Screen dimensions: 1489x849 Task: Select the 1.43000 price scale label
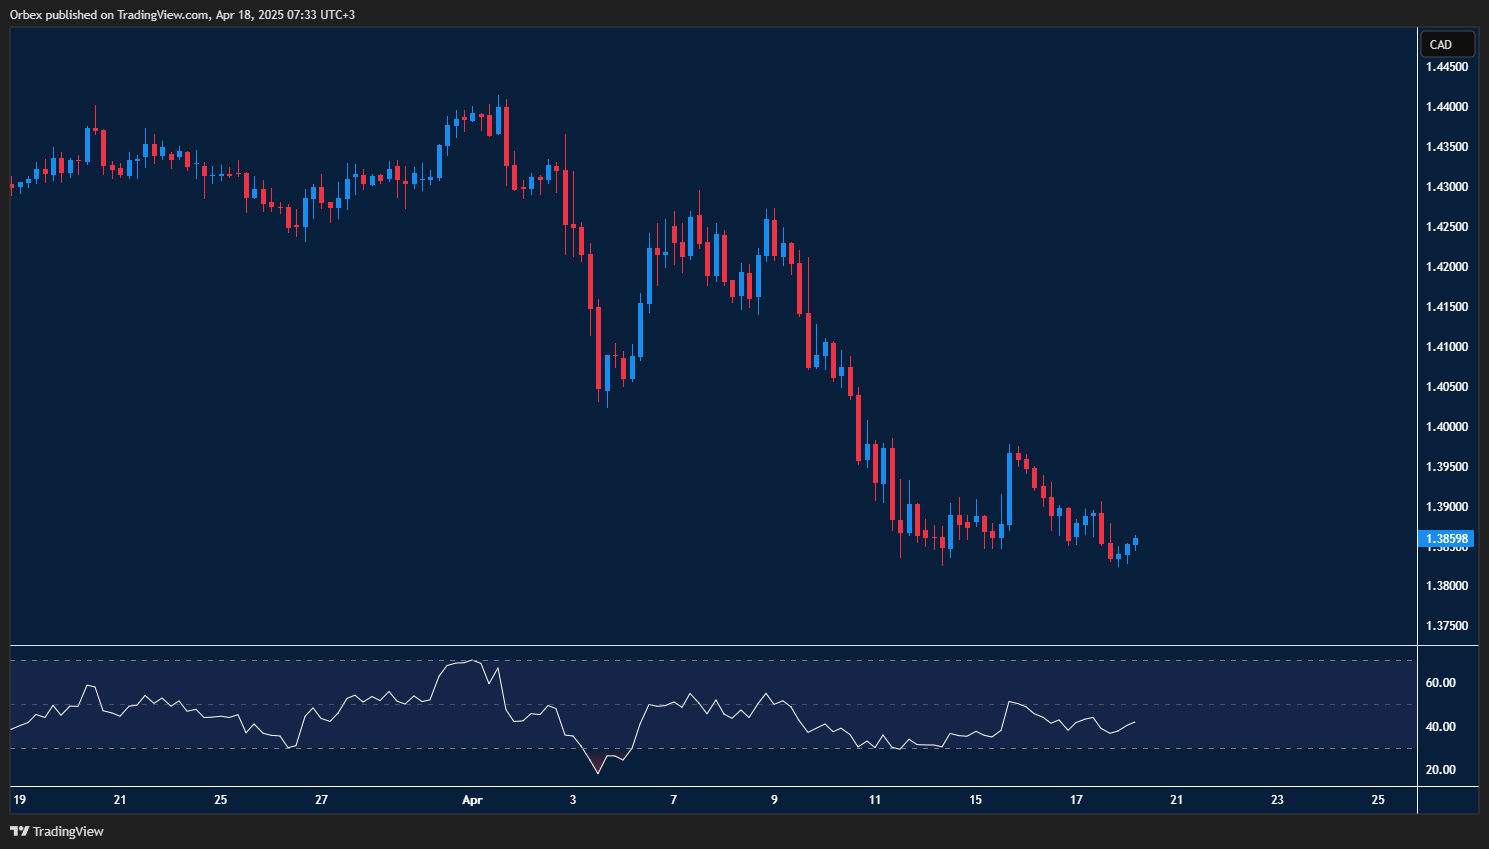point(1447,187)
